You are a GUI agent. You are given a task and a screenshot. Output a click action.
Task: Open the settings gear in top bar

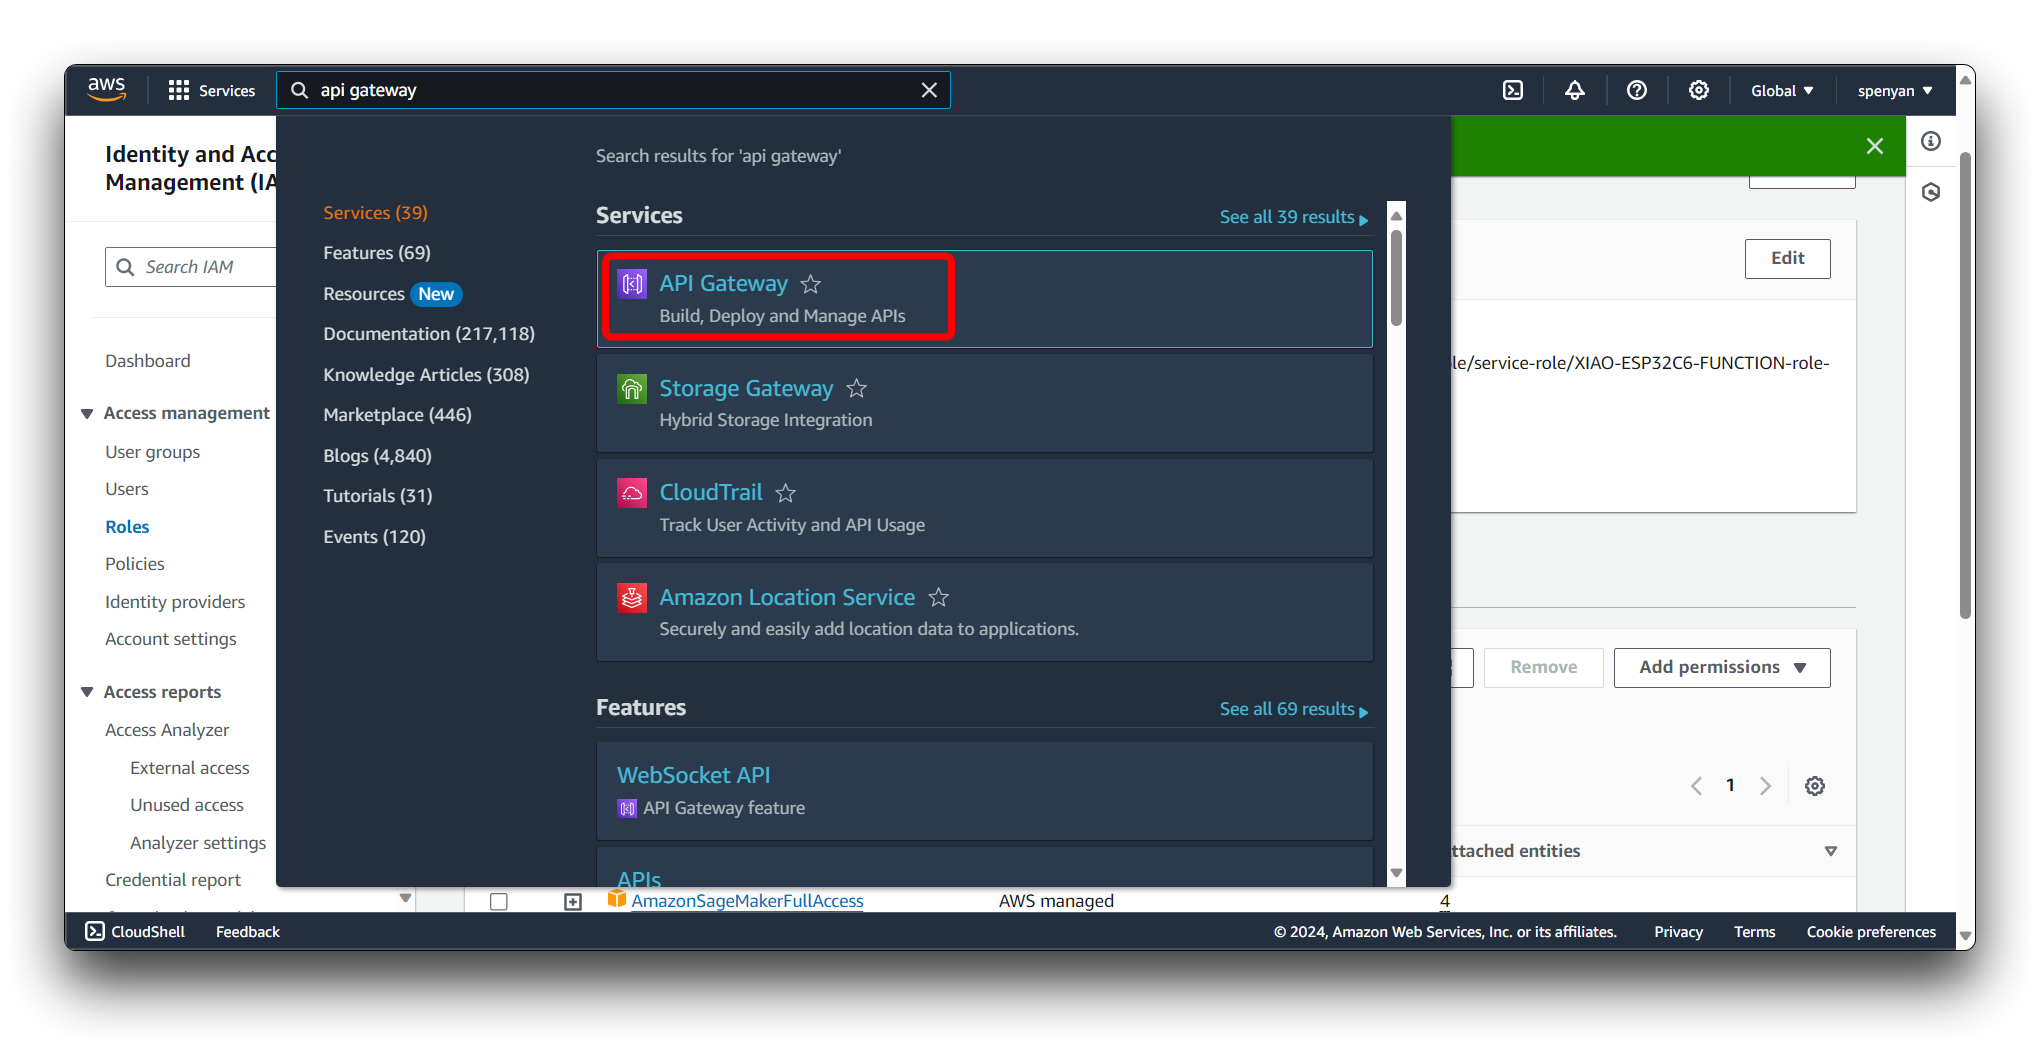point(1699,90)
